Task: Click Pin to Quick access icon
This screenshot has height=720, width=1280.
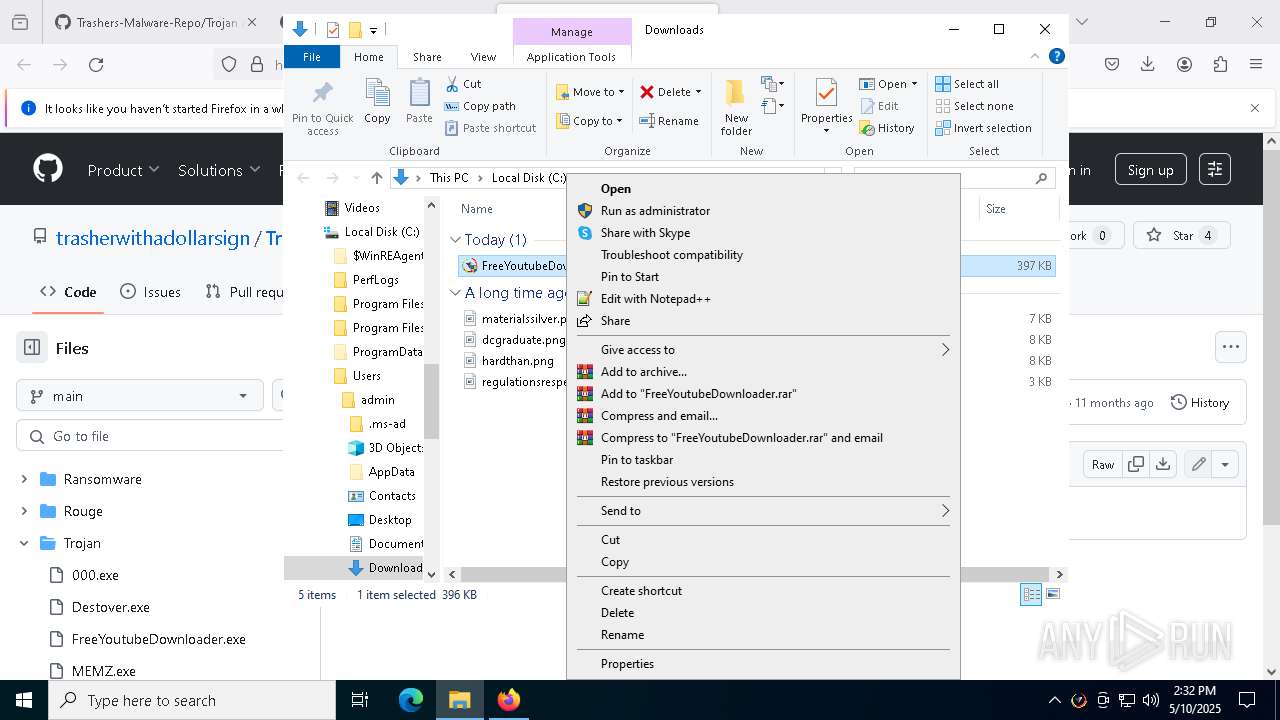Action: pos(322,108)
